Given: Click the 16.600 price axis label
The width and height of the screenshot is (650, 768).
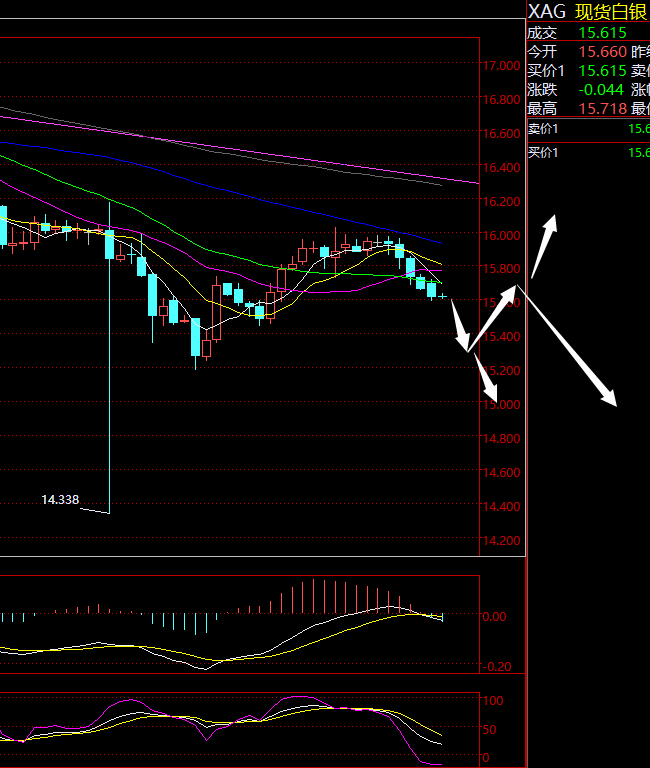Looking at the screenshot, I should 502,134.
